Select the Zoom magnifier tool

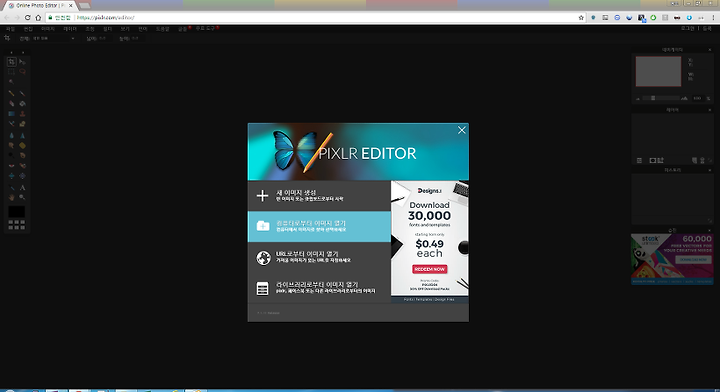(x=22, y=197)
